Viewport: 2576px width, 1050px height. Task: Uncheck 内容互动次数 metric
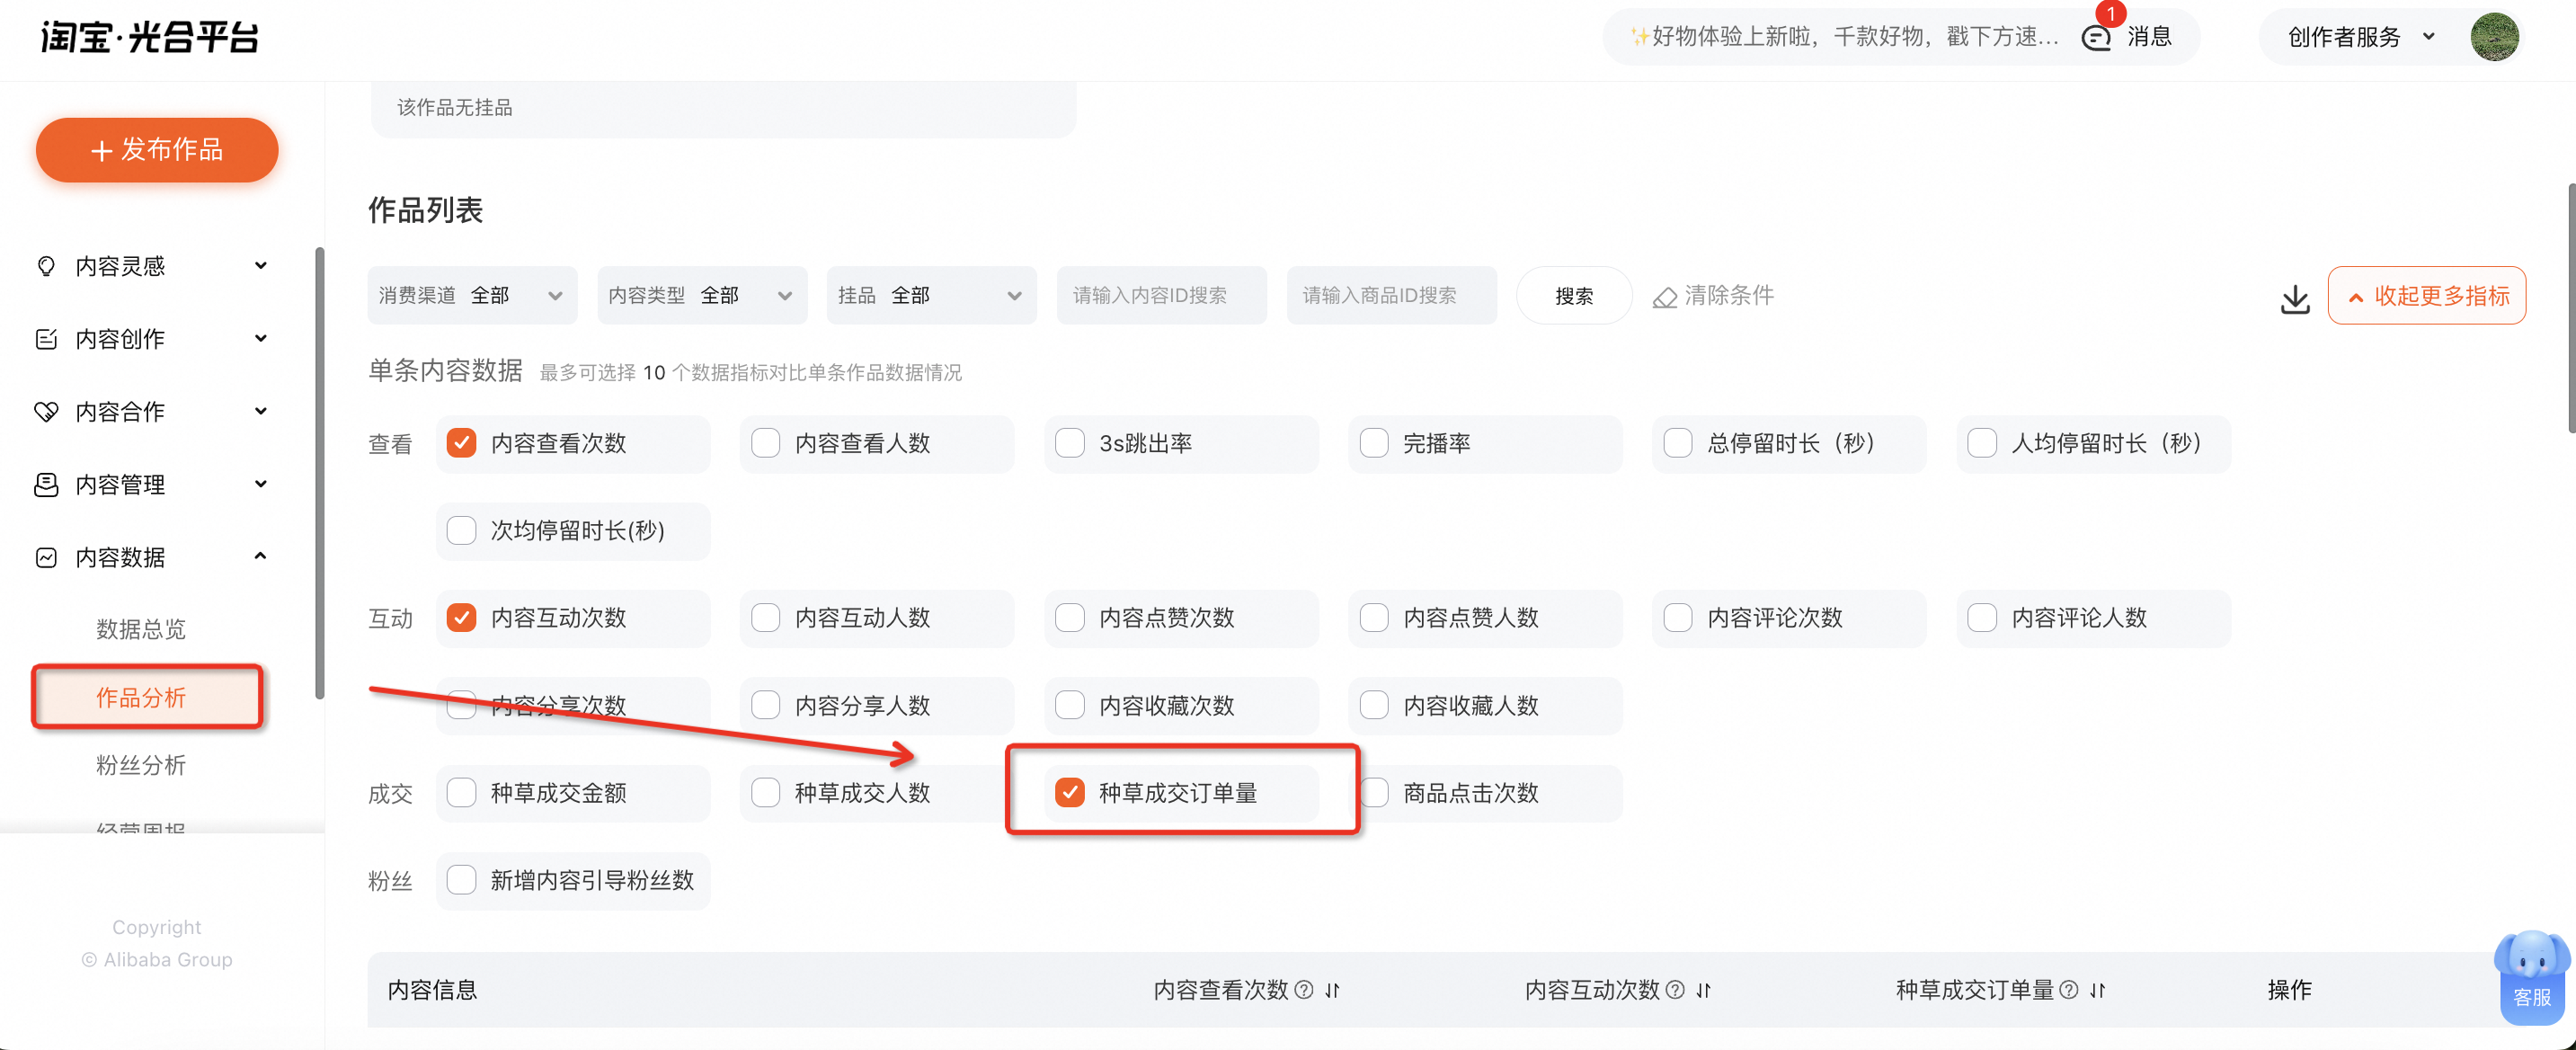click(x=461, y=617)
